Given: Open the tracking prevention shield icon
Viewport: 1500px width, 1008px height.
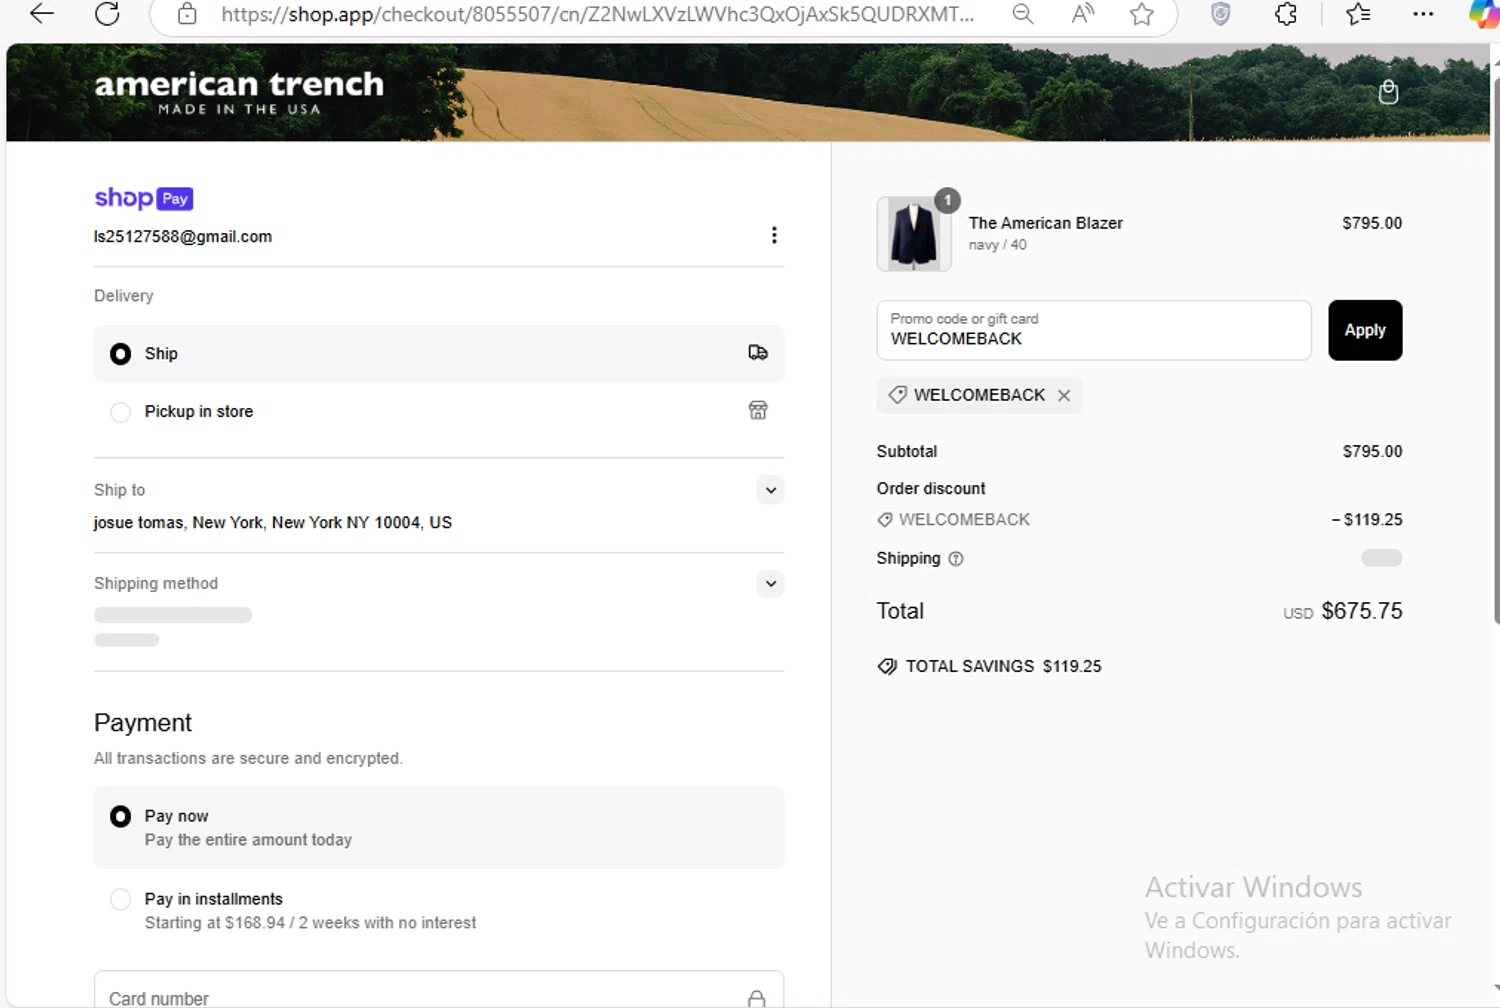Looking at the screenshot, I should [1220, 14].
